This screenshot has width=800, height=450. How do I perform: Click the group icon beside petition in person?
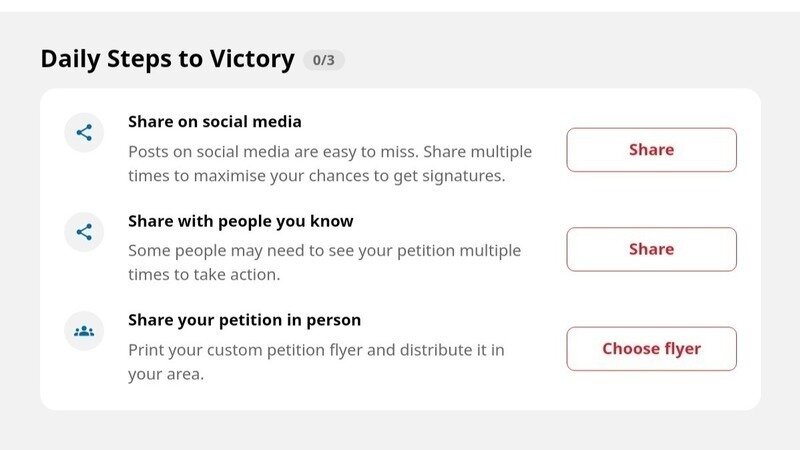coord(84,331)
